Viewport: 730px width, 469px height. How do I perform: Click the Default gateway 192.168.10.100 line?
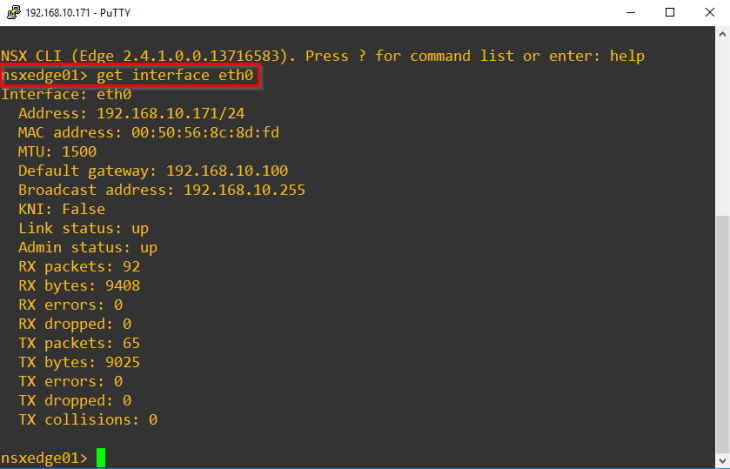[152, 171]
